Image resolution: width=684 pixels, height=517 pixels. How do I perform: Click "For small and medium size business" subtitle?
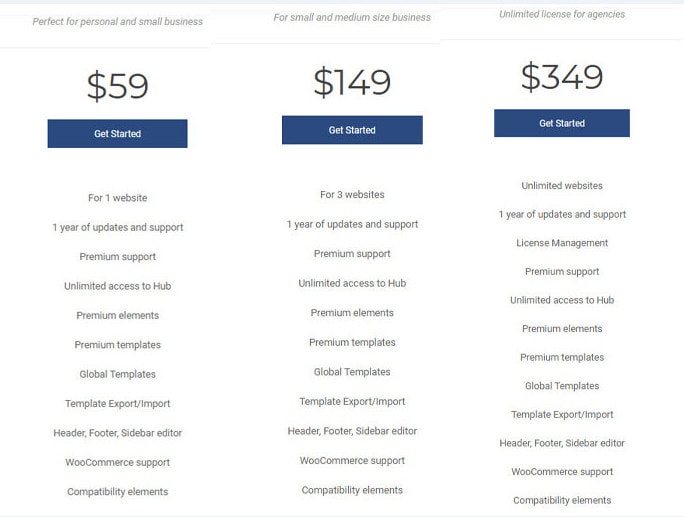tap(352, 17)
